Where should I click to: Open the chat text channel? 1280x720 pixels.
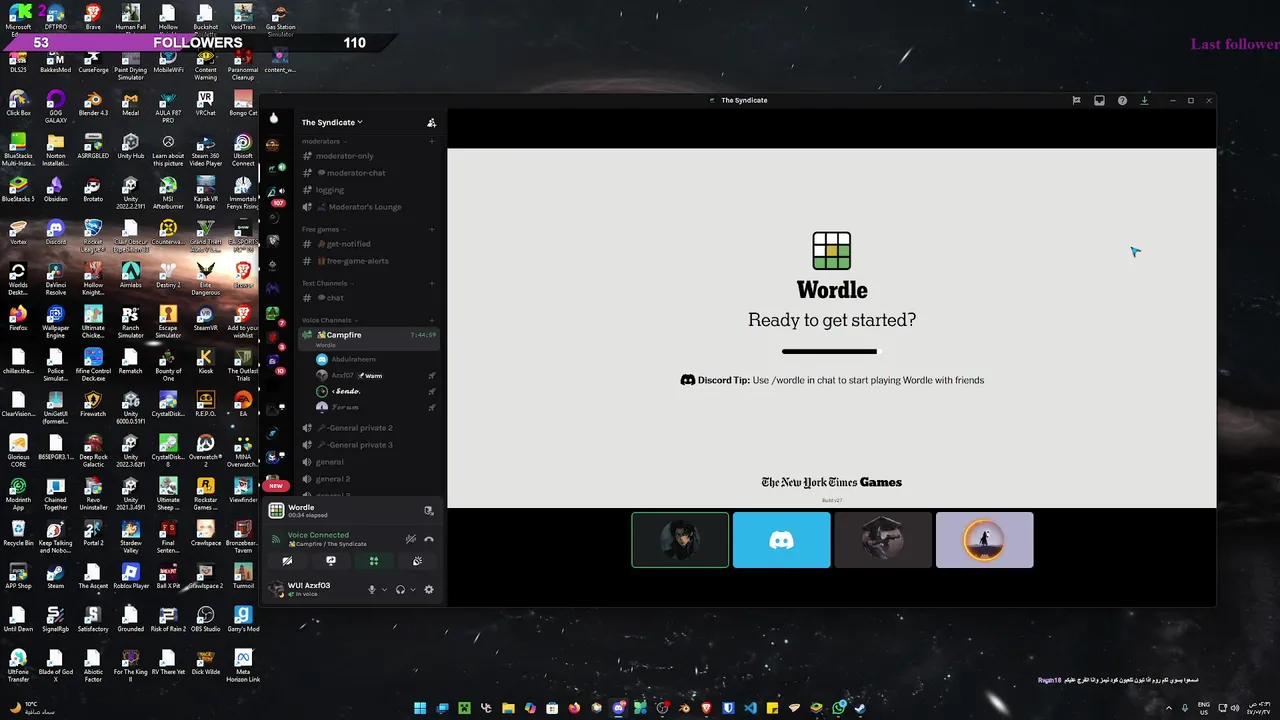click(x=369, y=298)
